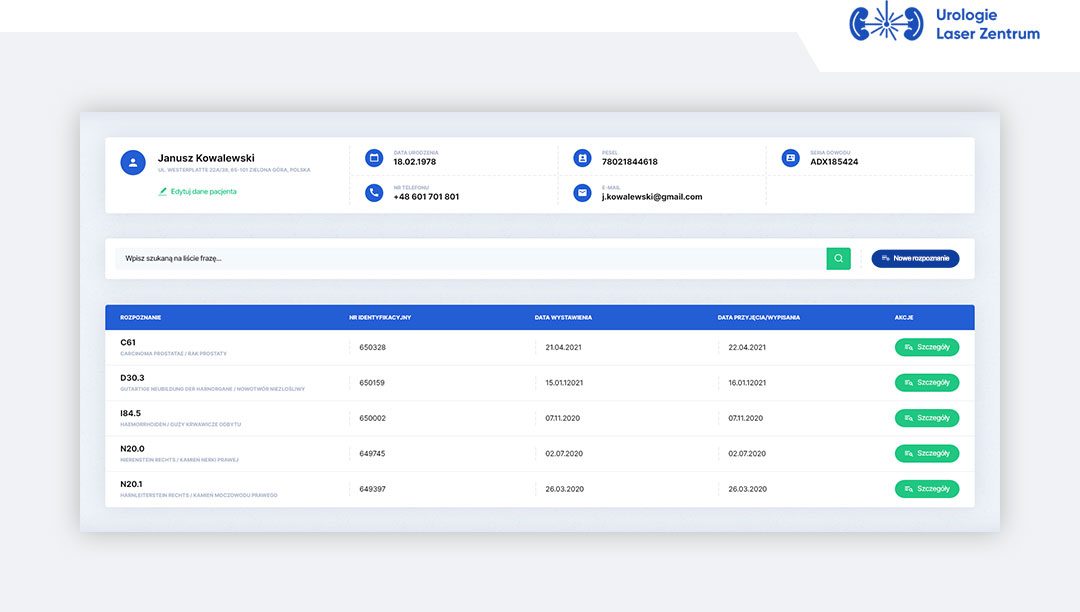Sort by Nr identyfikacyjny column header

pyautogui.click(x=380, y=318)
